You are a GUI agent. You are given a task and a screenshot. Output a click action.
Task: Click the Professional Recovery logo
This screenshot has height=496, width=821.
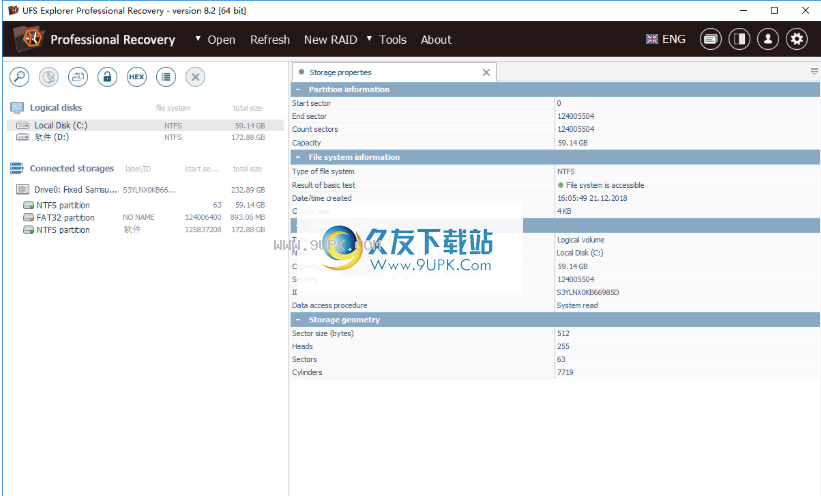(28, 39)
